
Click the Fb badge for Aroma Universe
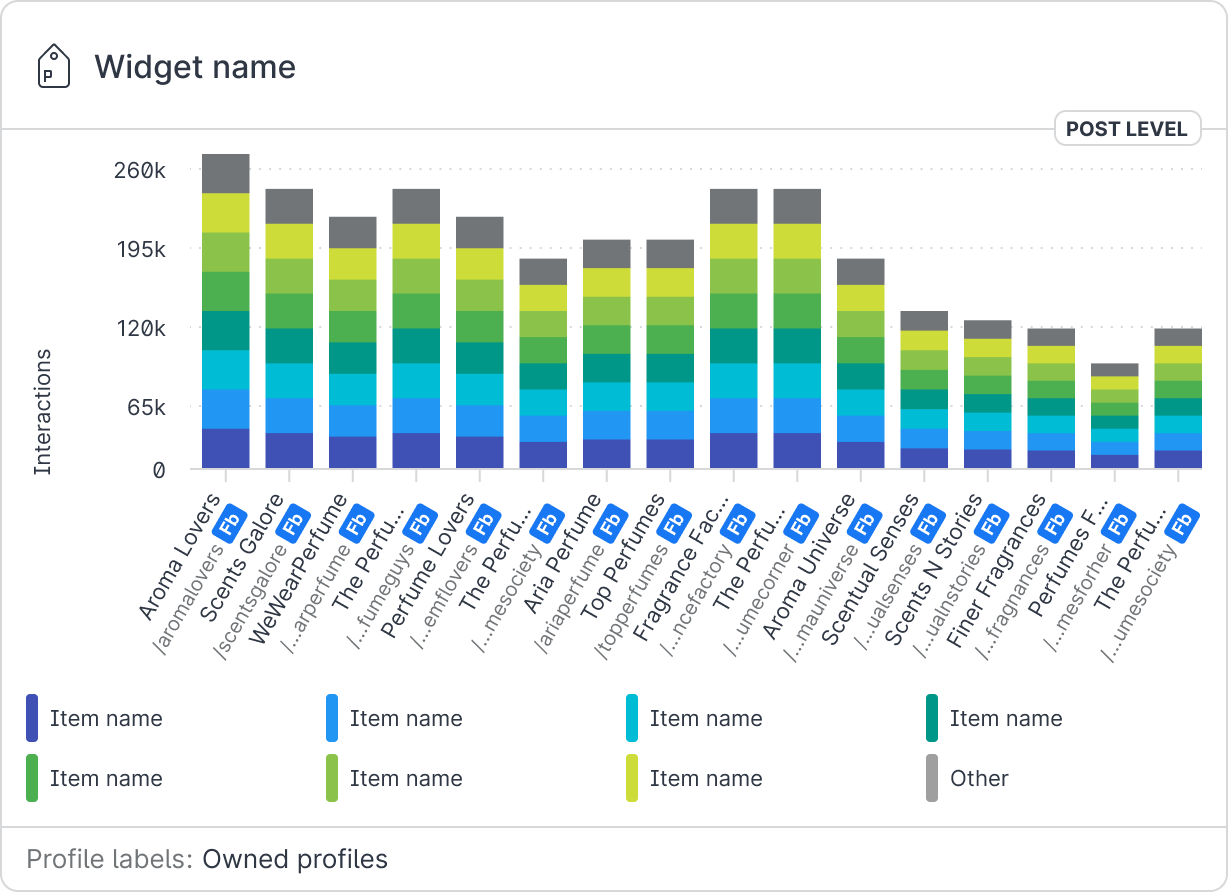coord(867,522)
